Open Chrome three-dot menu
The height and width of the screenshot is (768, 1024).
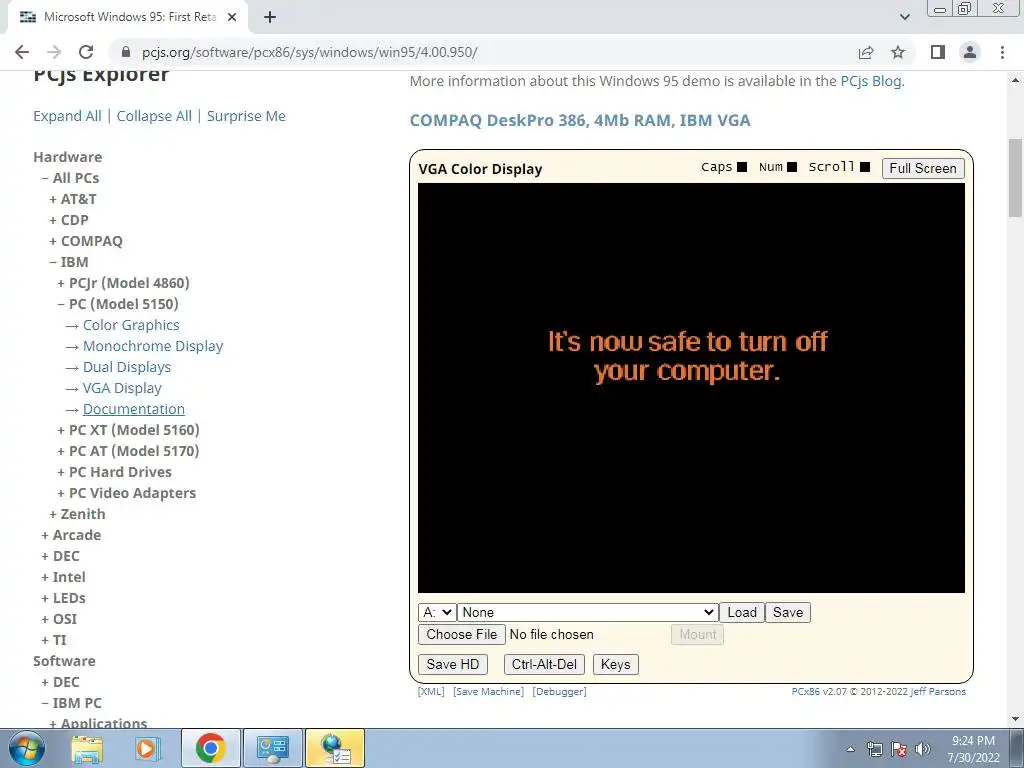pos(1002,52)
